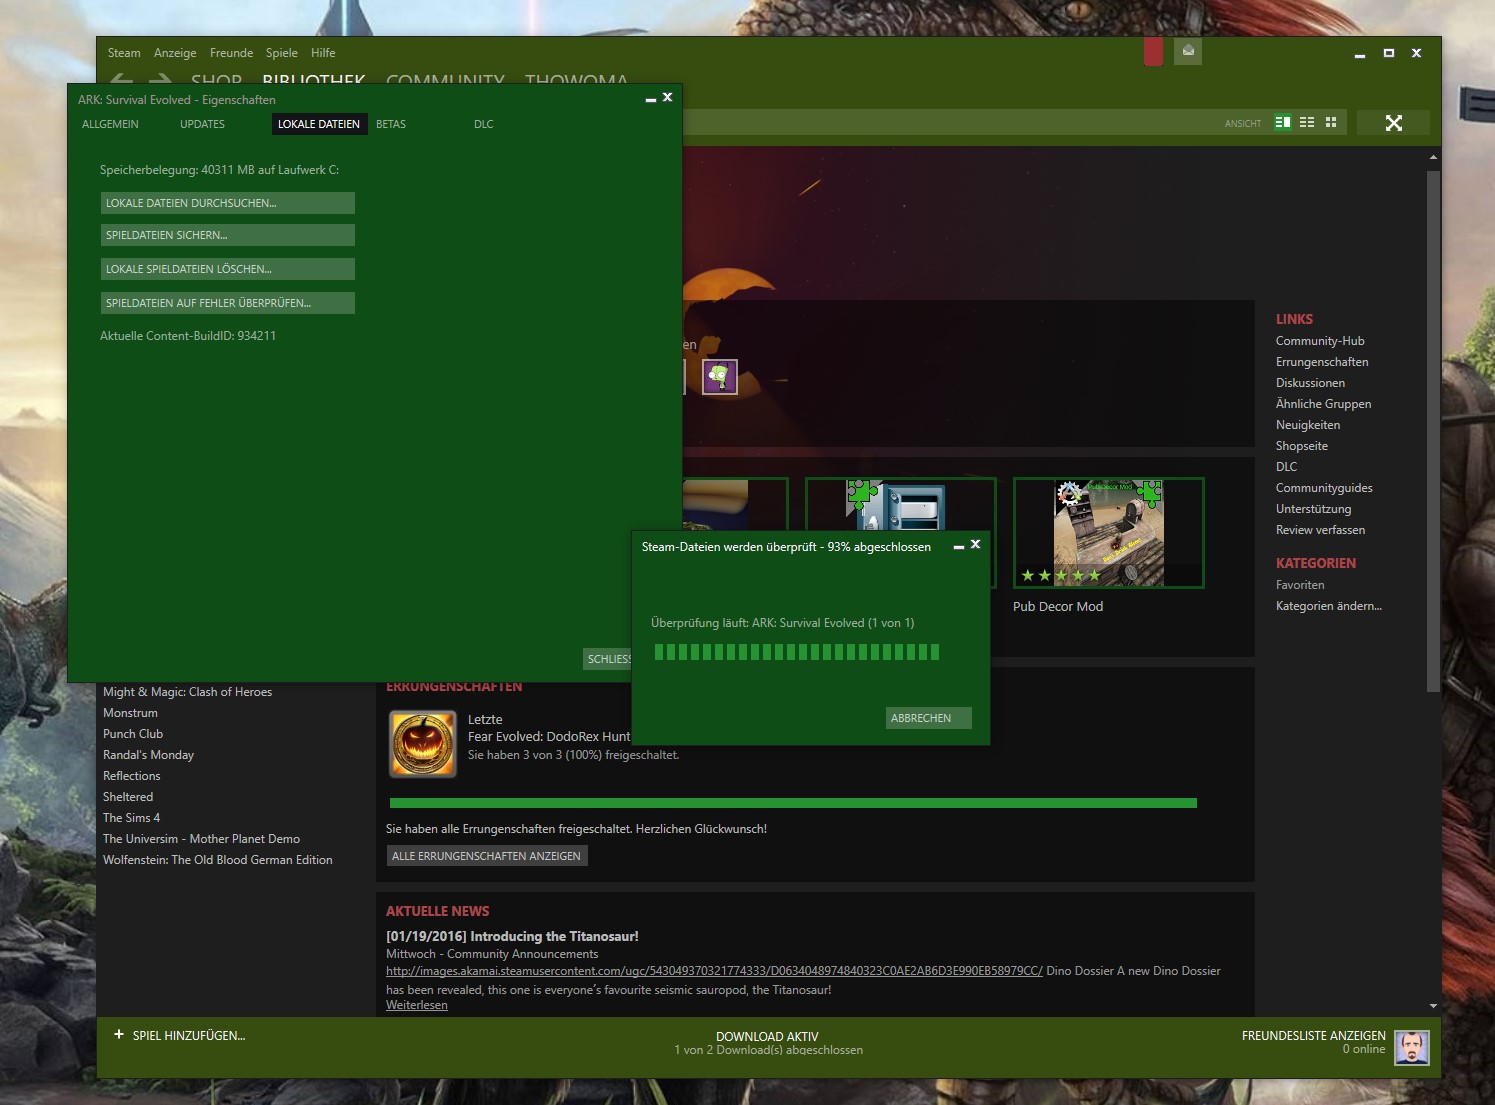Click LOKALE DATEIEN DURCHSUCHEN button

pos(228,203)
